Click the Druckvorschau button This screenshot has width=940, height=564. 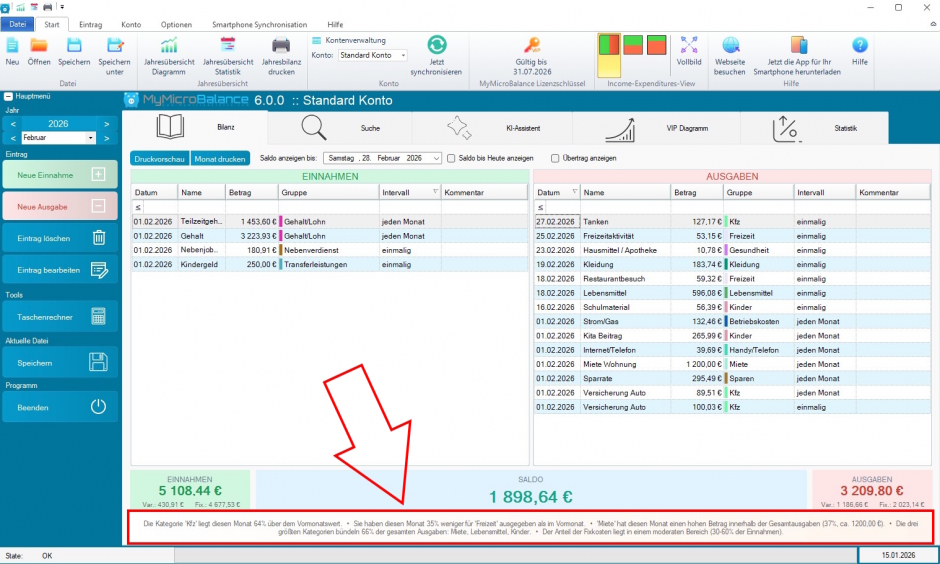[x=160, y=158]
